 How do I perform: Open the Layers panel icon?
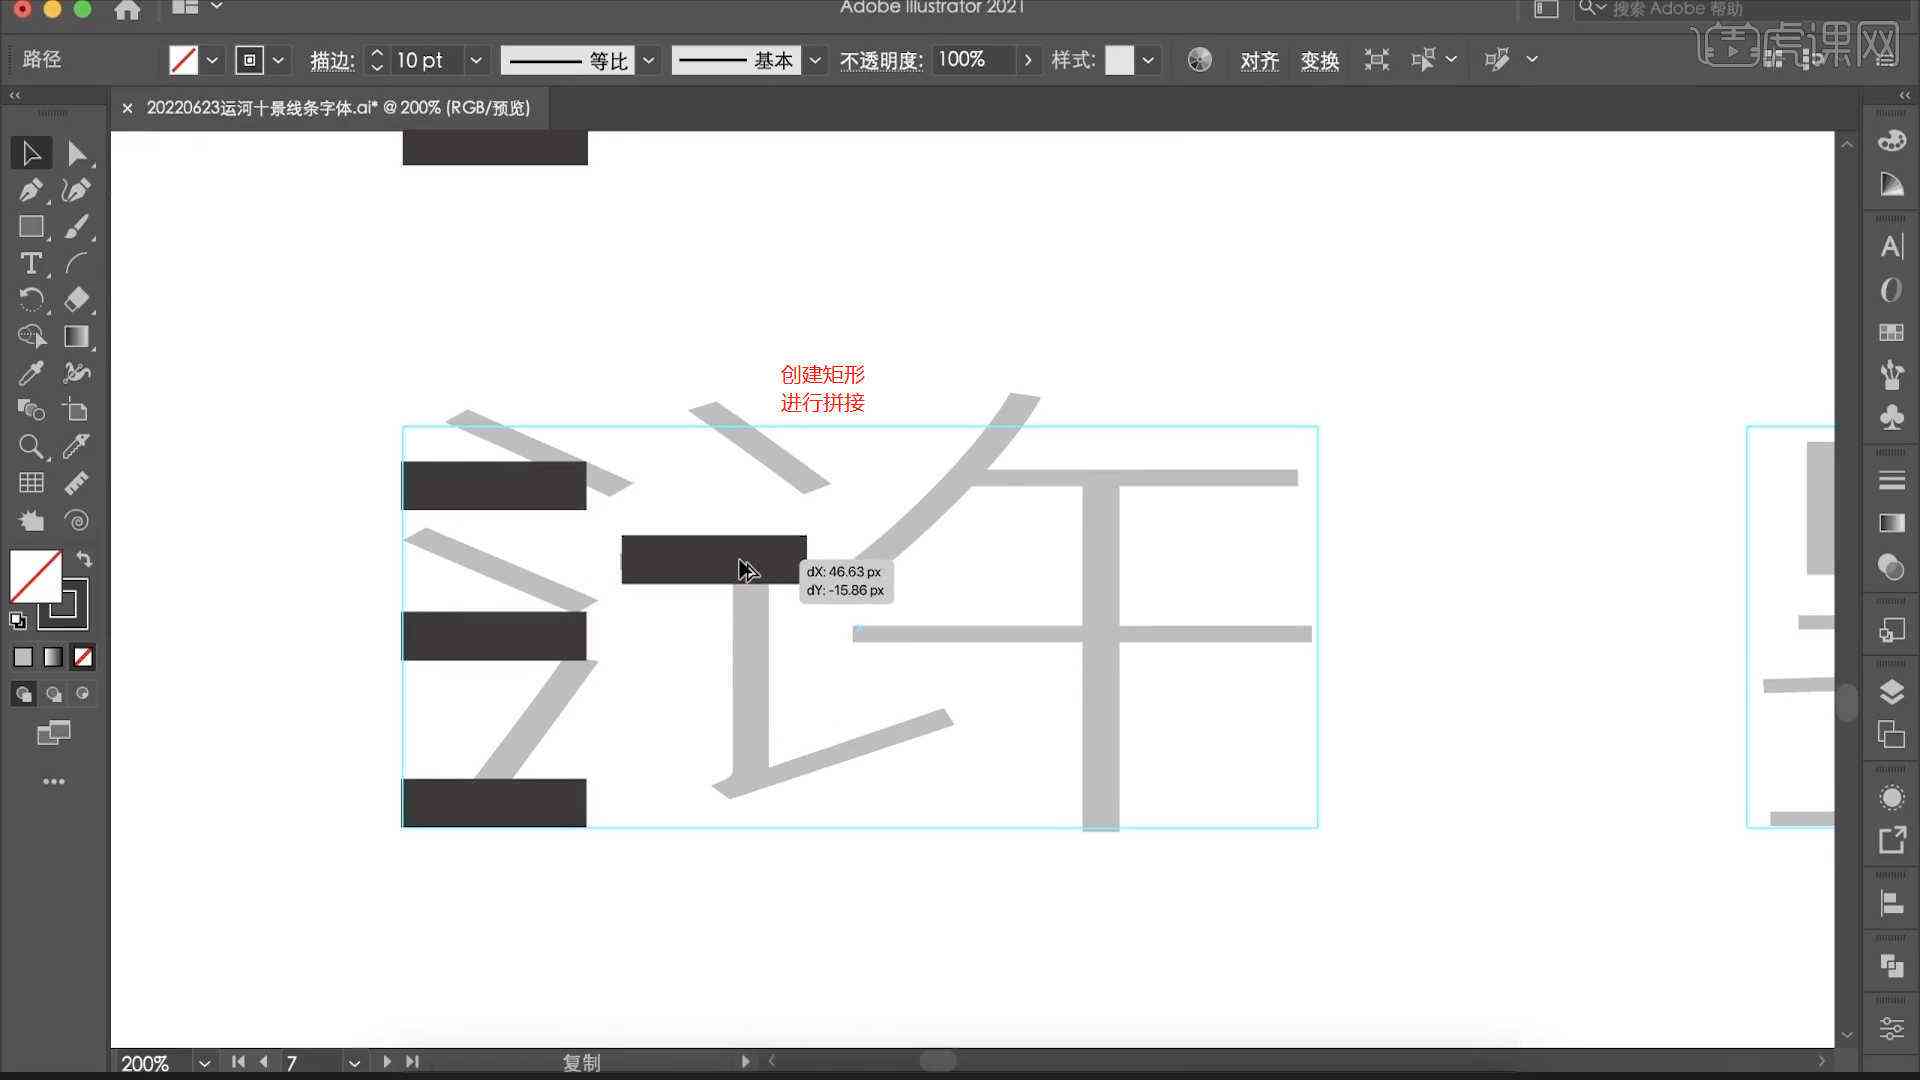click(x=1891, y=692)
